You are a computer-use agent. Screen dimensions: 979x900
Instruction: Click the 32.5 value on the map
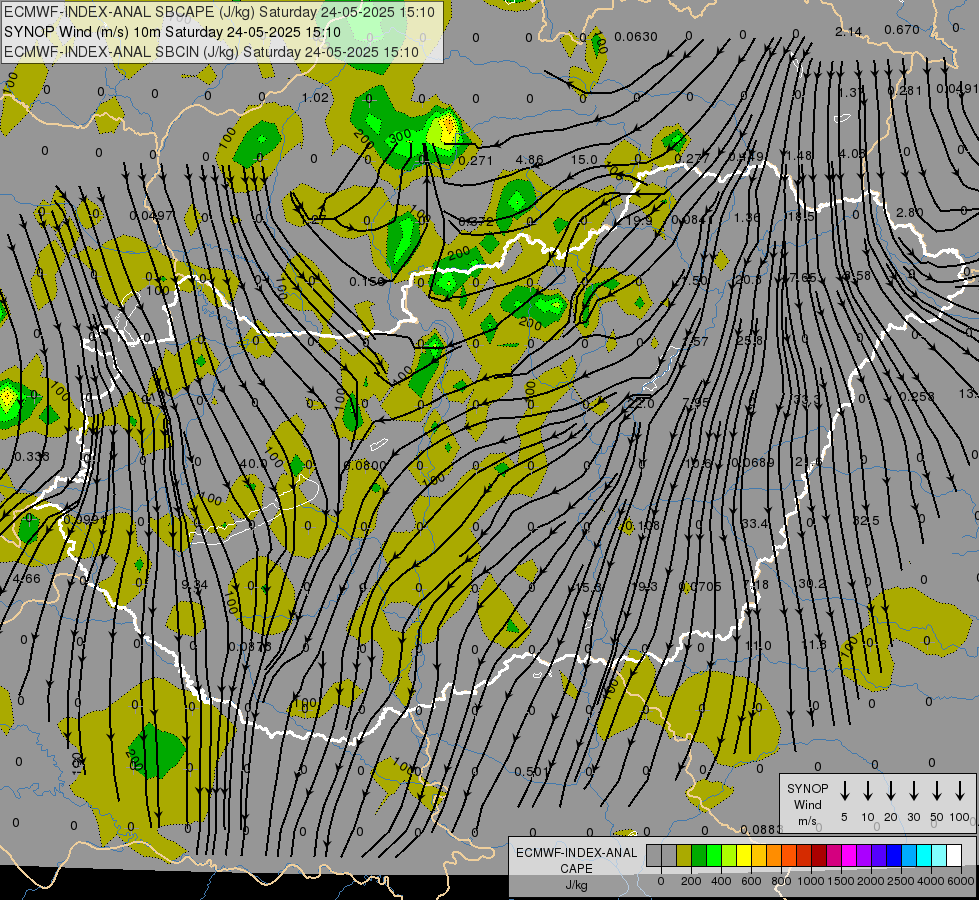(x=866, y=520)
